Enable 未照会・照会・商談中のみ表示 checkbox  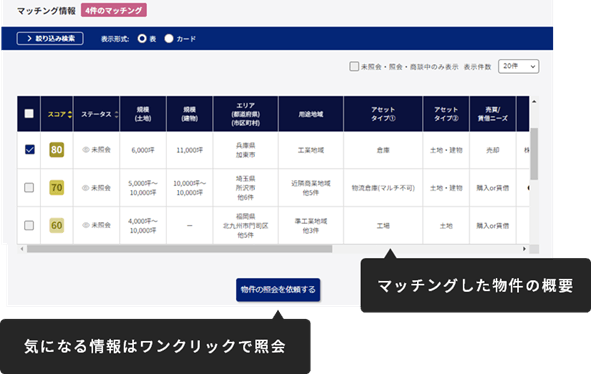tap(354, 66)
